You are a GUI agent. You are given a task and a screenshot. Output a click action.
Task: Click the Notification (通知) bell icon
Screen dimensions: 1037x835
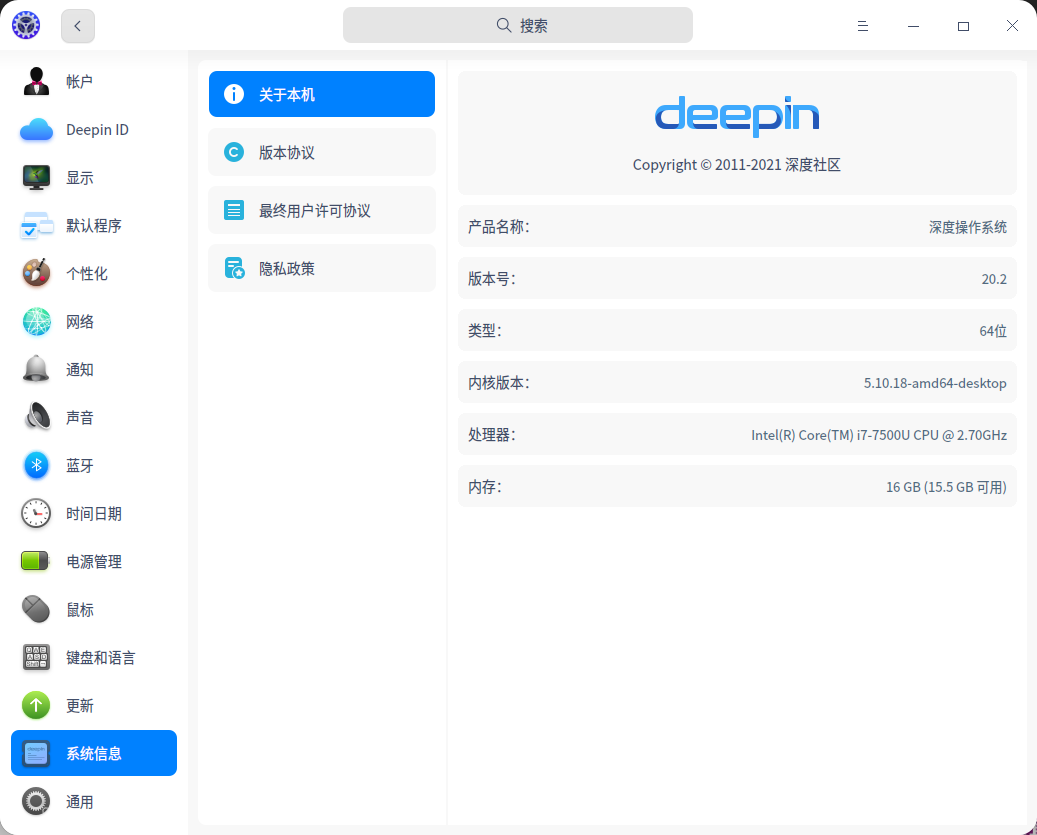(37, 369)
